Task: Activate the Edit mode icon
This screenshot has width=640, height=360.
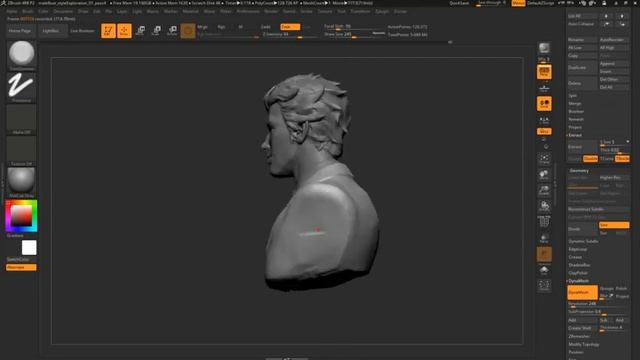Action: click(x=108, y=31)
